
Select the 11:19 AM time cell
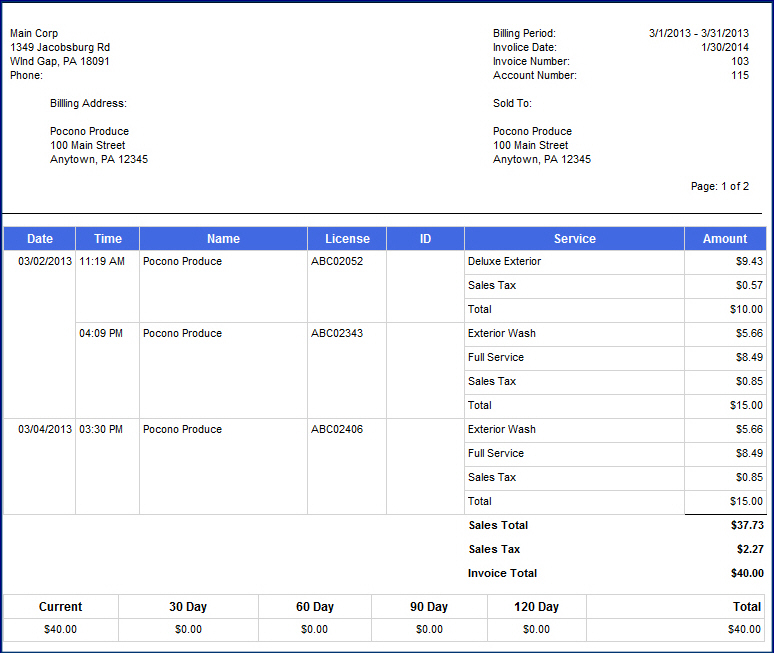102,261
